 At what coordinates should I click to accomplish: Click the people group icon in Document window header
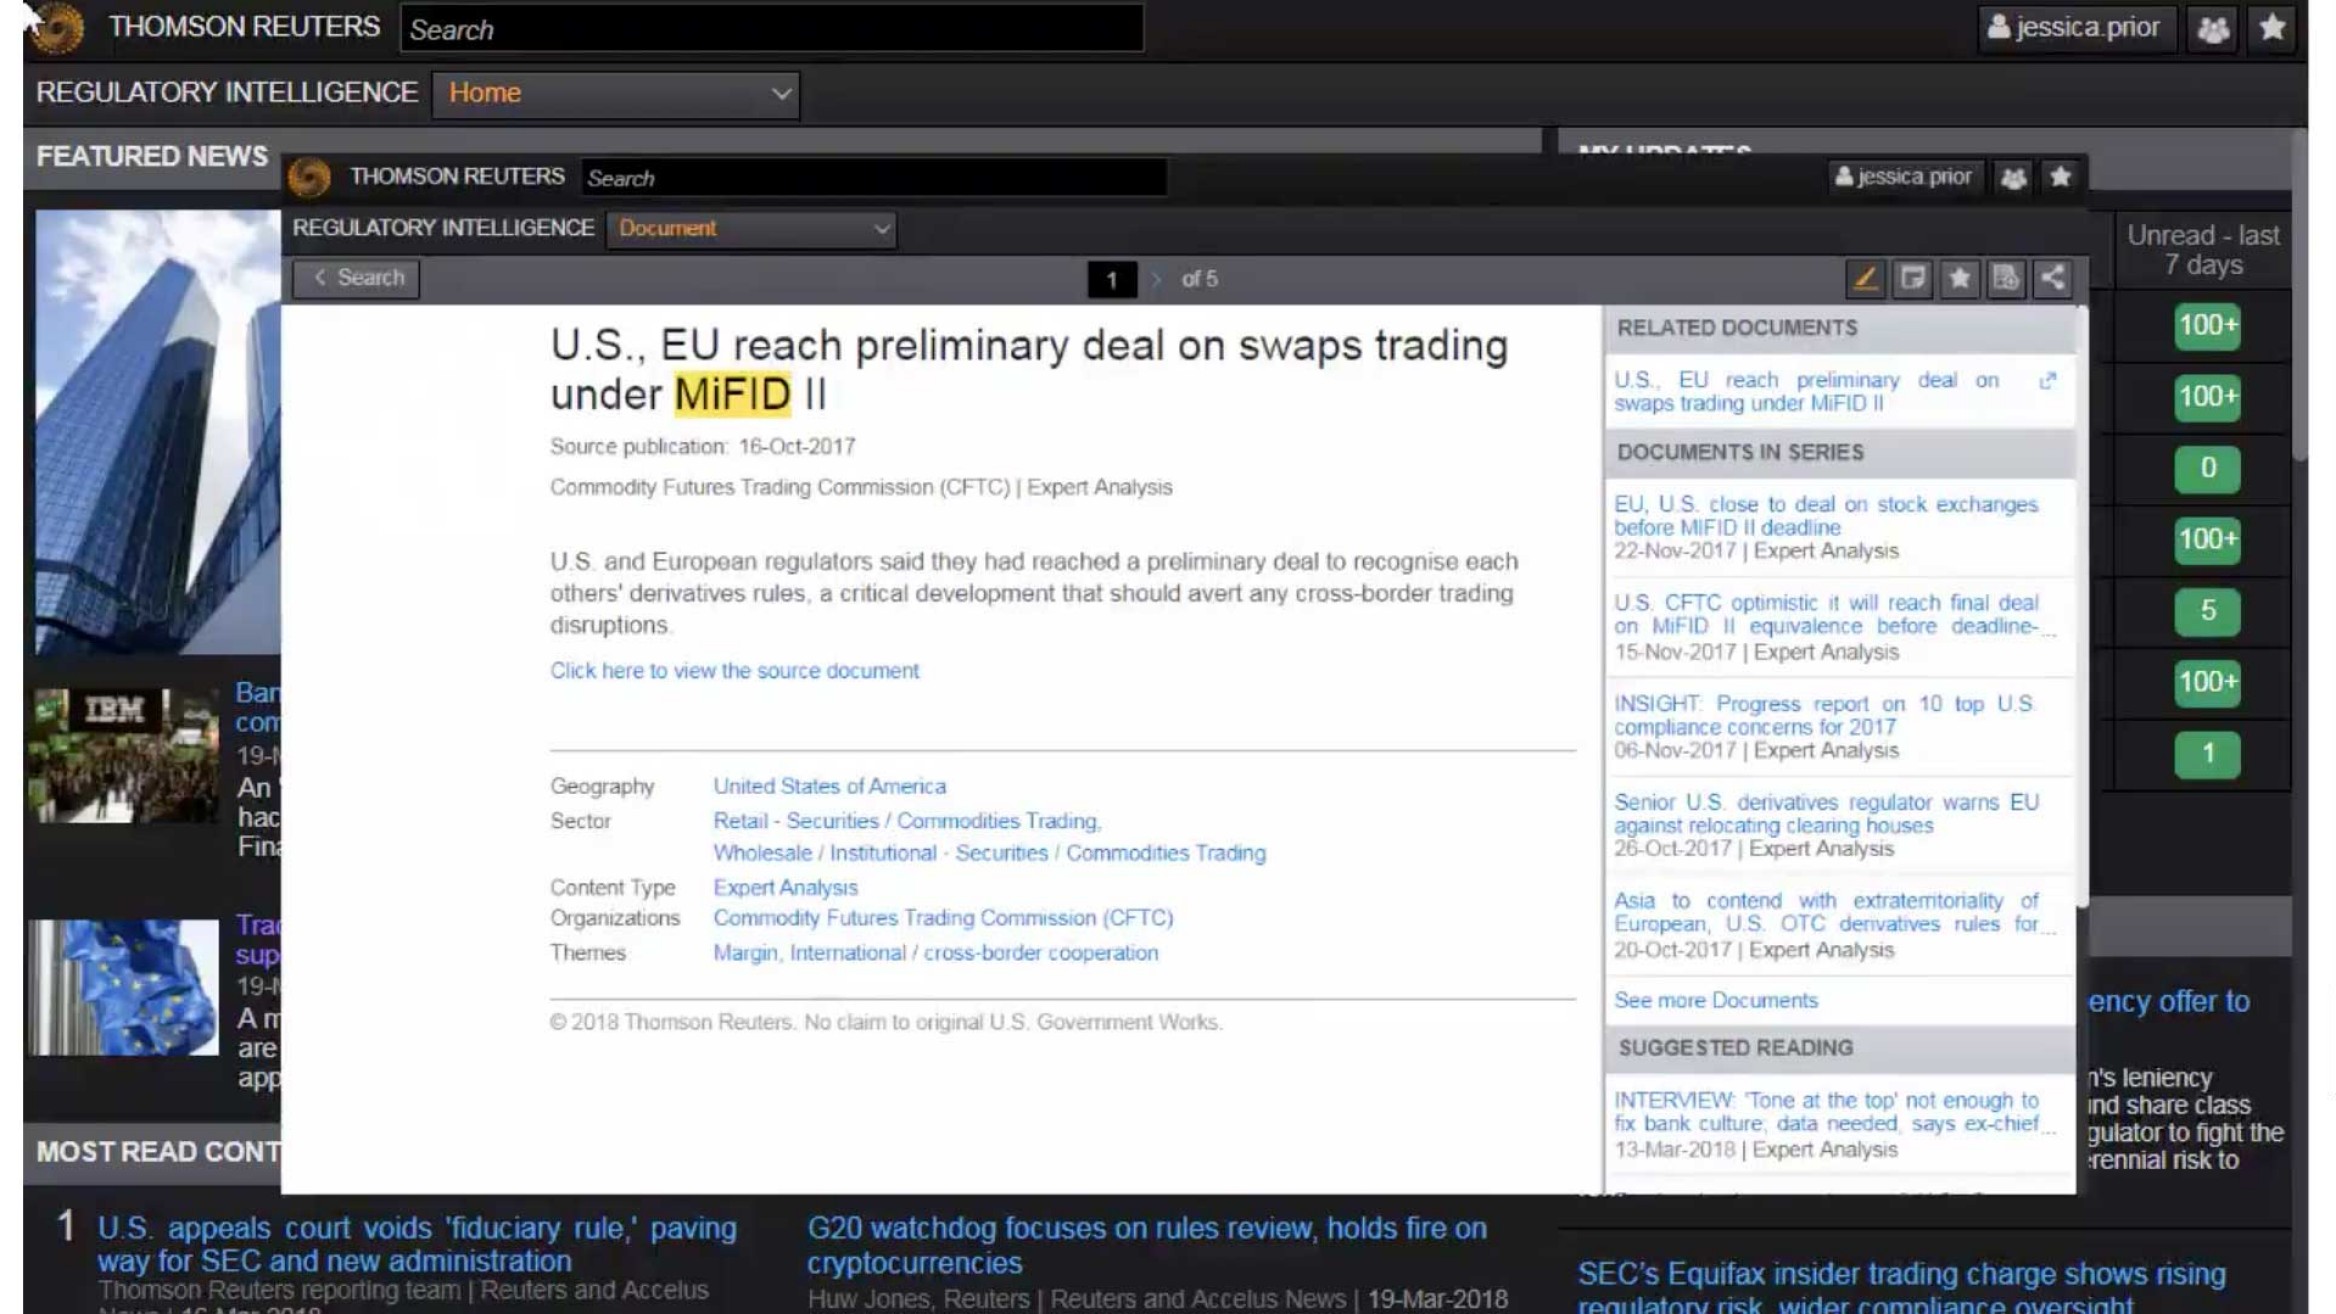pos(2013,178)
